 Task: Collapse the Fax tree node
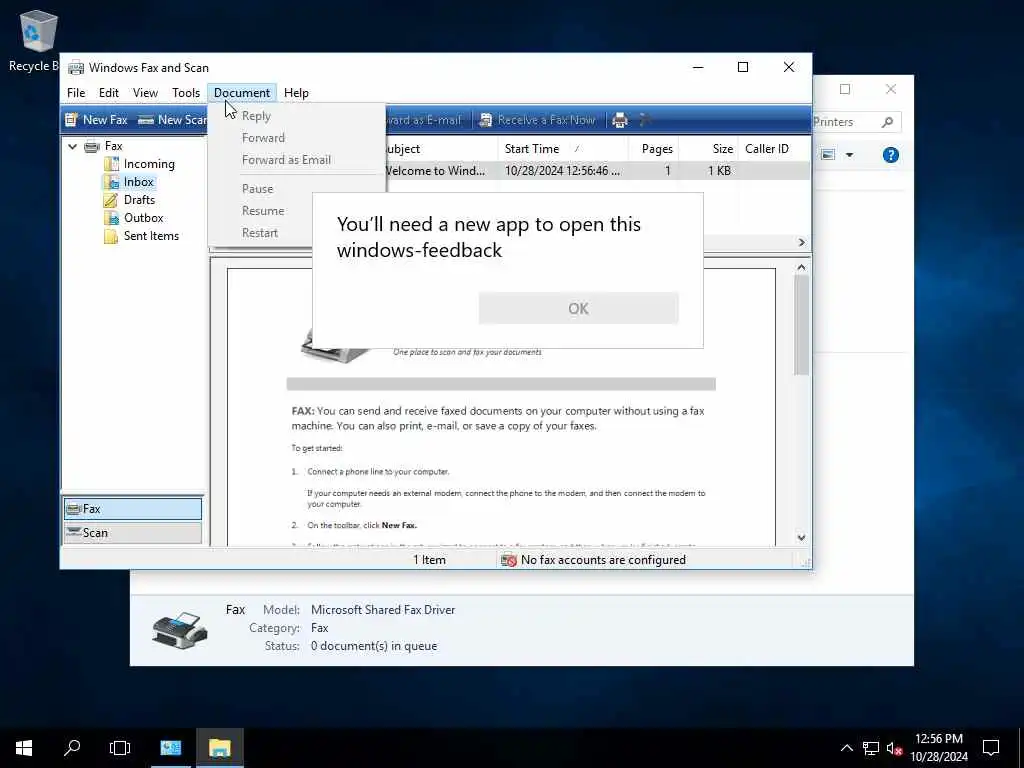click(x=72, y=146)
